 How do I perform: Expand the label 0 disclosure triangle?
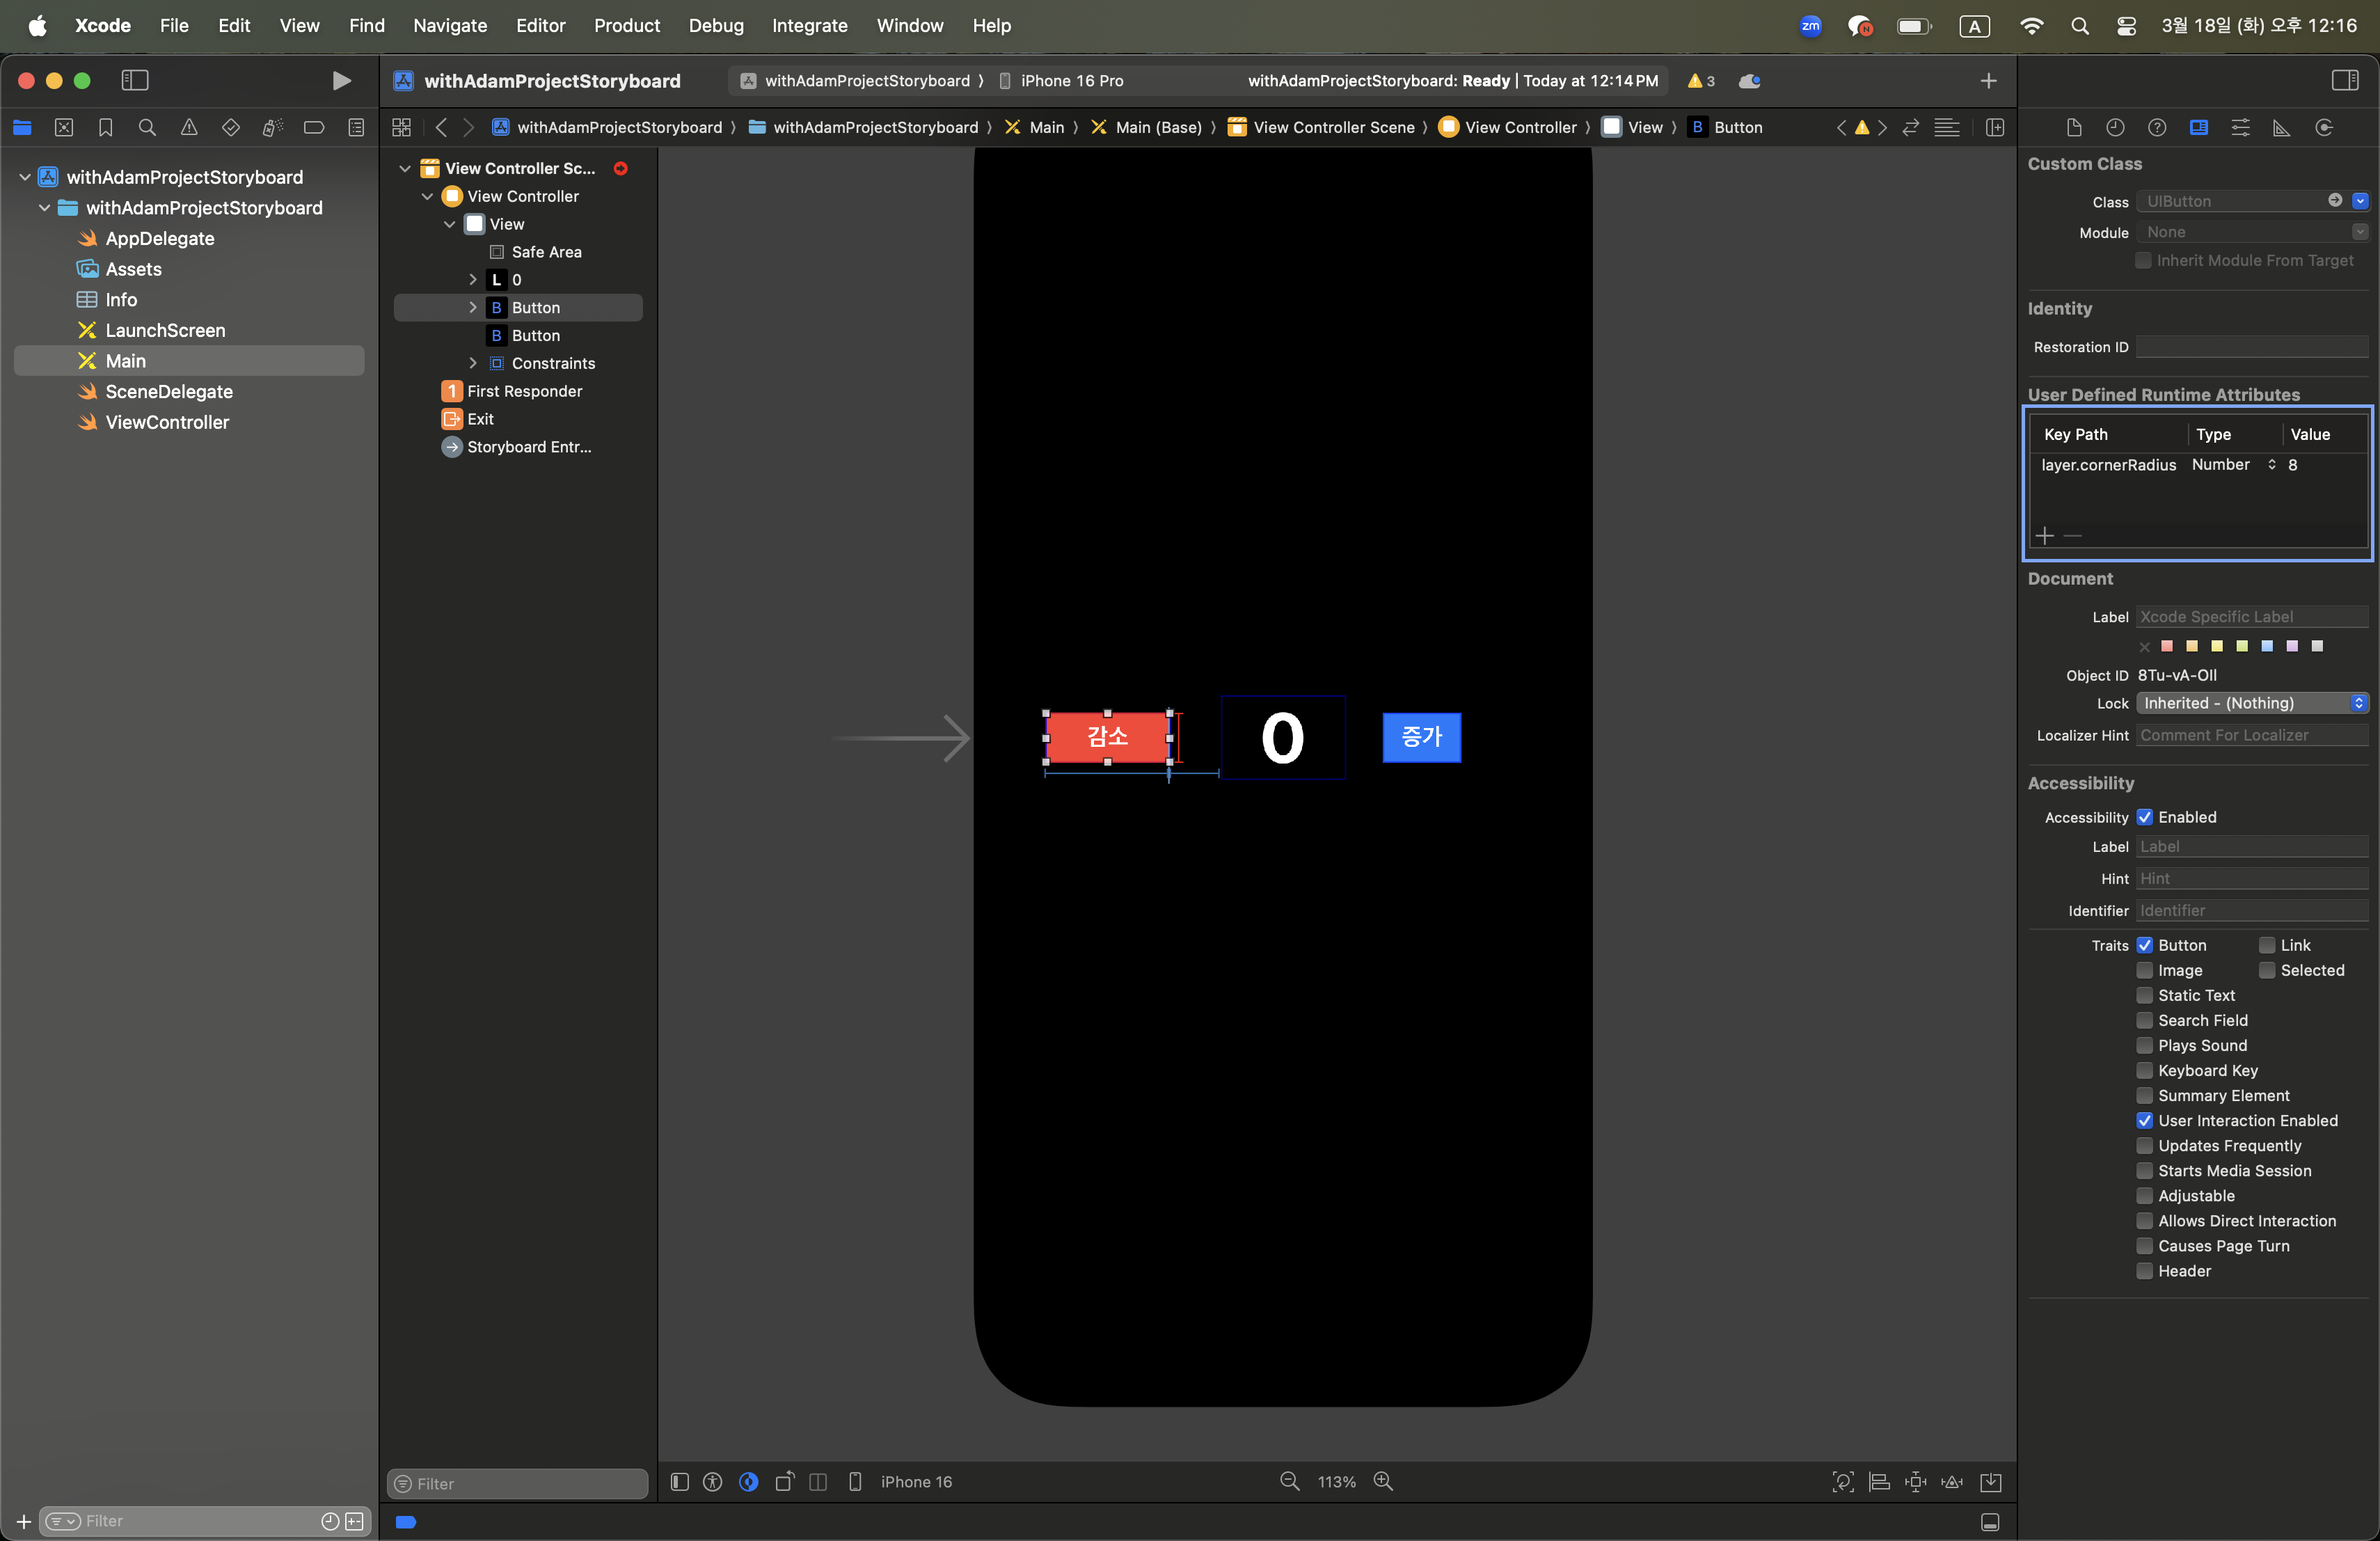473,280
